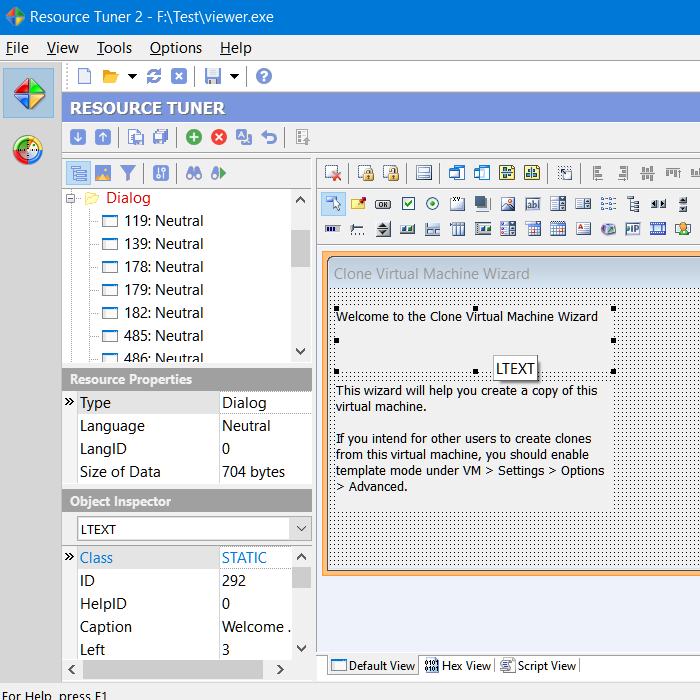Select the Resource Tuner sidebar logo

tap(29, 93)
